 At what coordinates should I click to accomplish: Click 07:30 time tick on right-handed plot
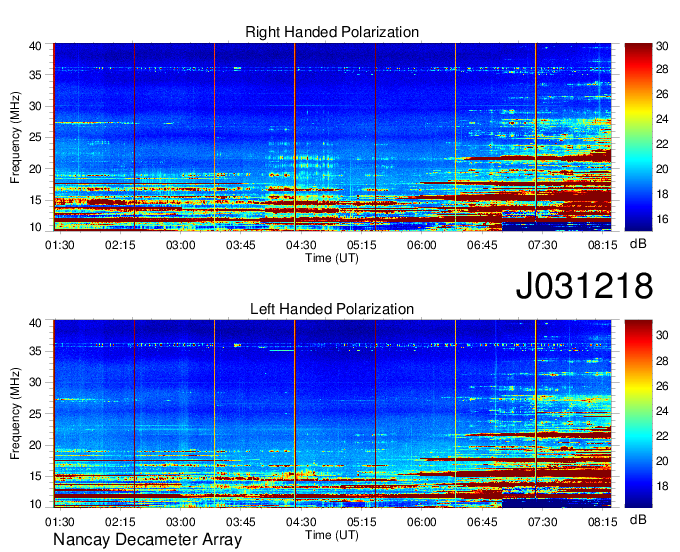click(x=542, y=245)
